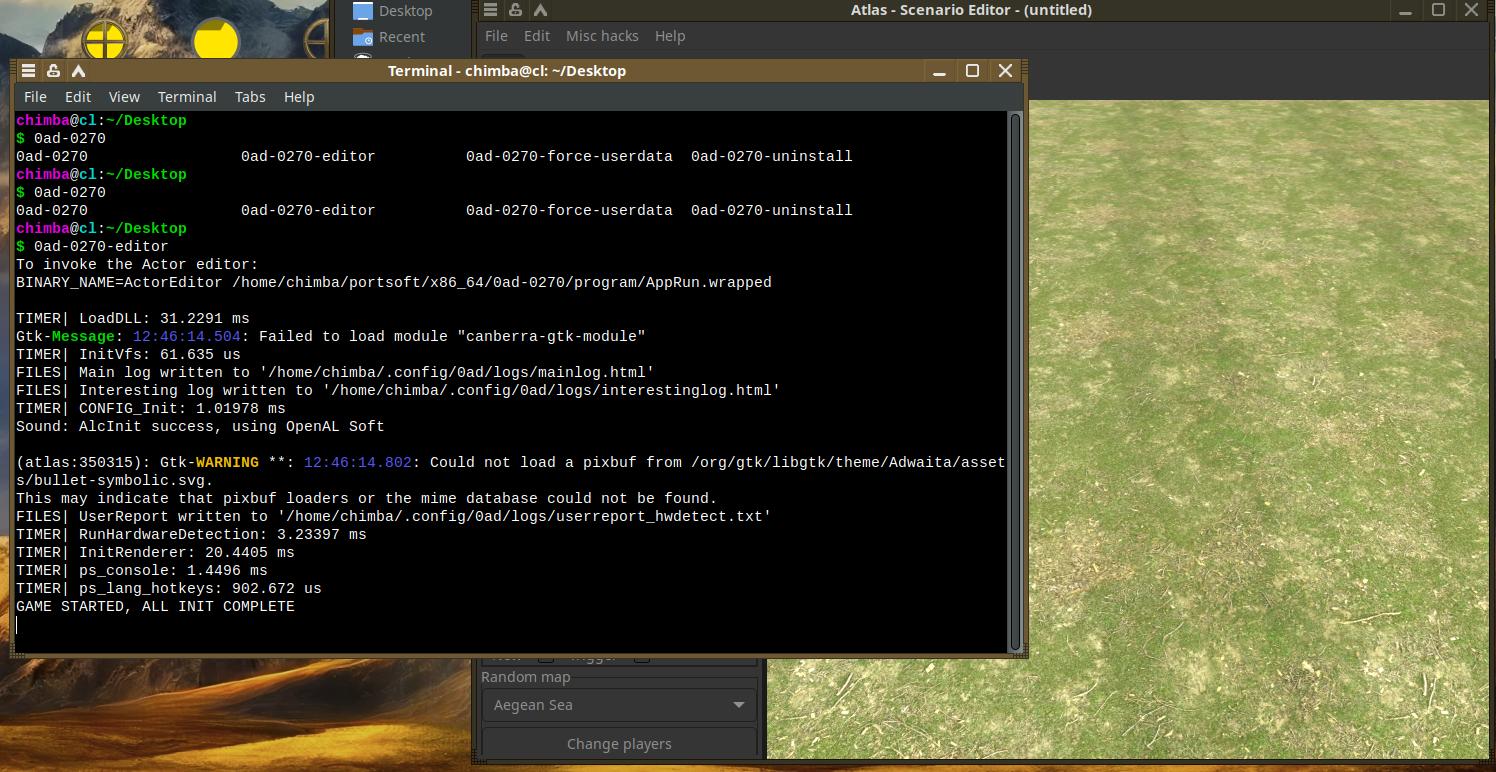Viewport: 1496px width, 772px height.
Task: Shade Atlas window using up-arrow icon
Action: 540,10
